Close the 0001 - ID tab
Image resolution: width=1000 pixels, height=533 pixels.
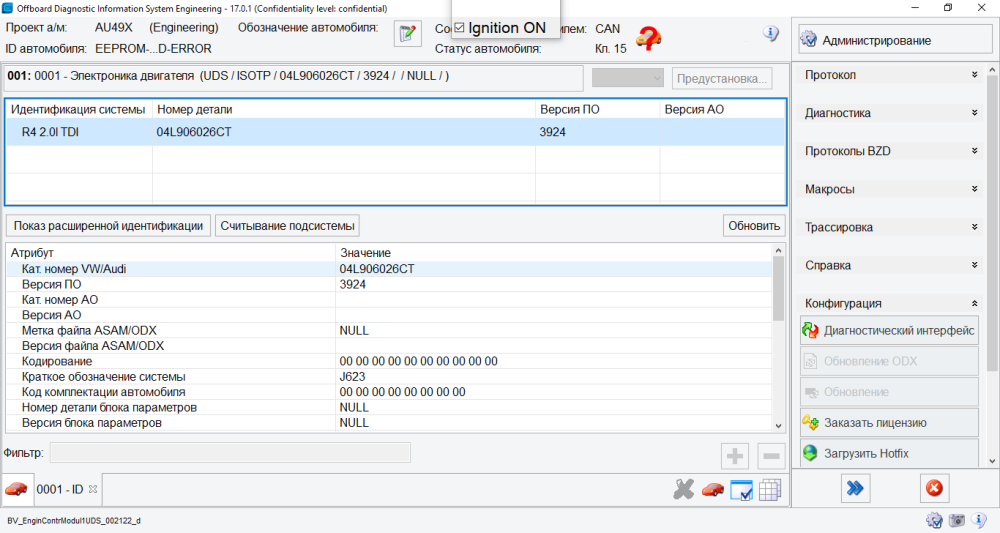[93, 489]
